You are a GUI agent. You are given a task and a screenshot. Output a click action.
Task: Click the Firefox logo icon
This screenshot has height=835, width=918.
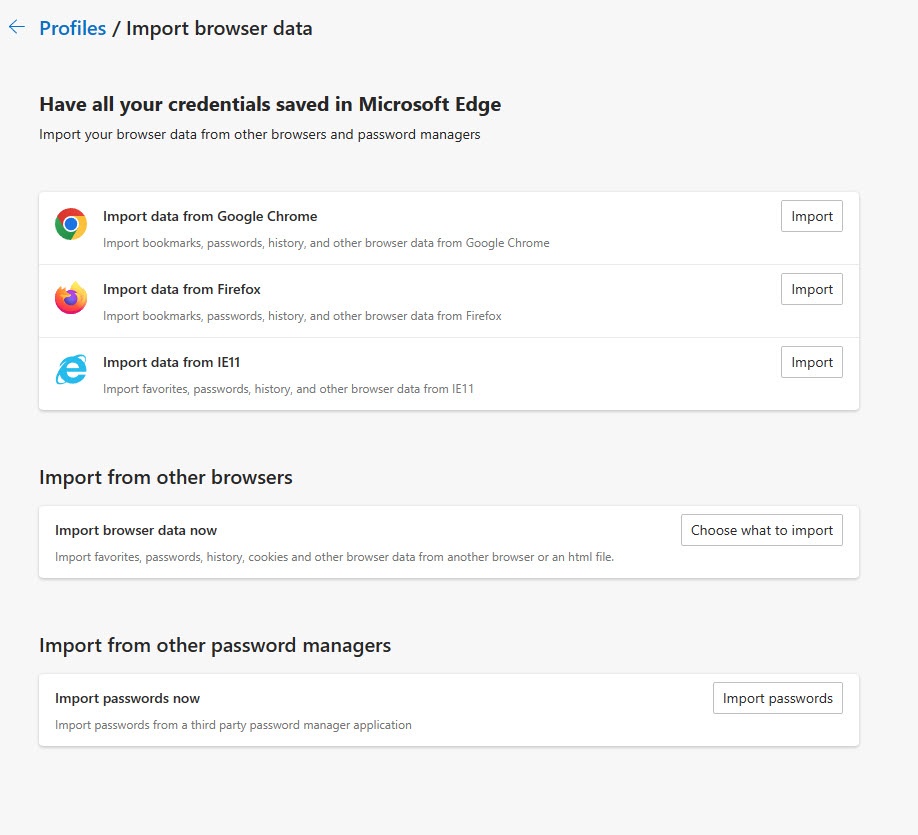tap(71, 298)
